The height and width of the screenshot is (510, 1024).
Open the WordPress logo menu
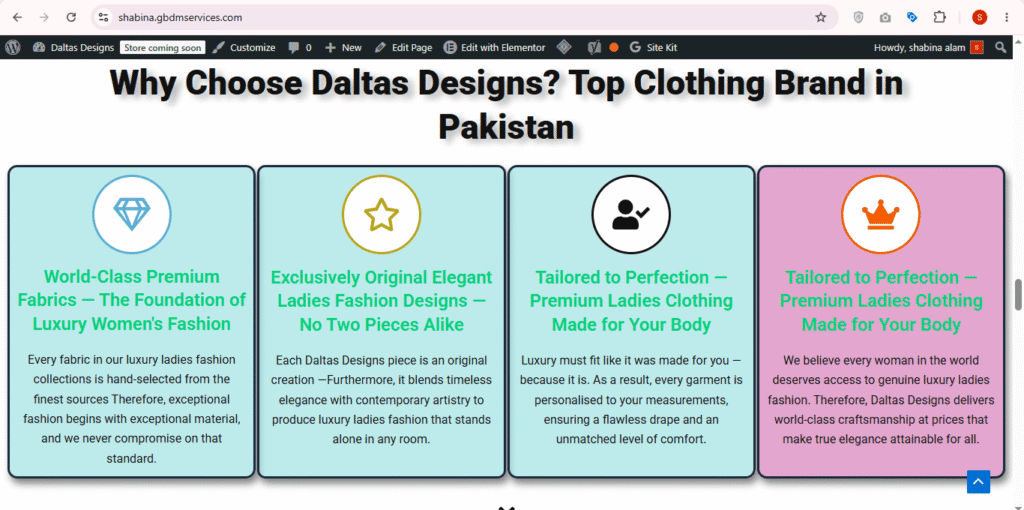click(x=13, y=47)
